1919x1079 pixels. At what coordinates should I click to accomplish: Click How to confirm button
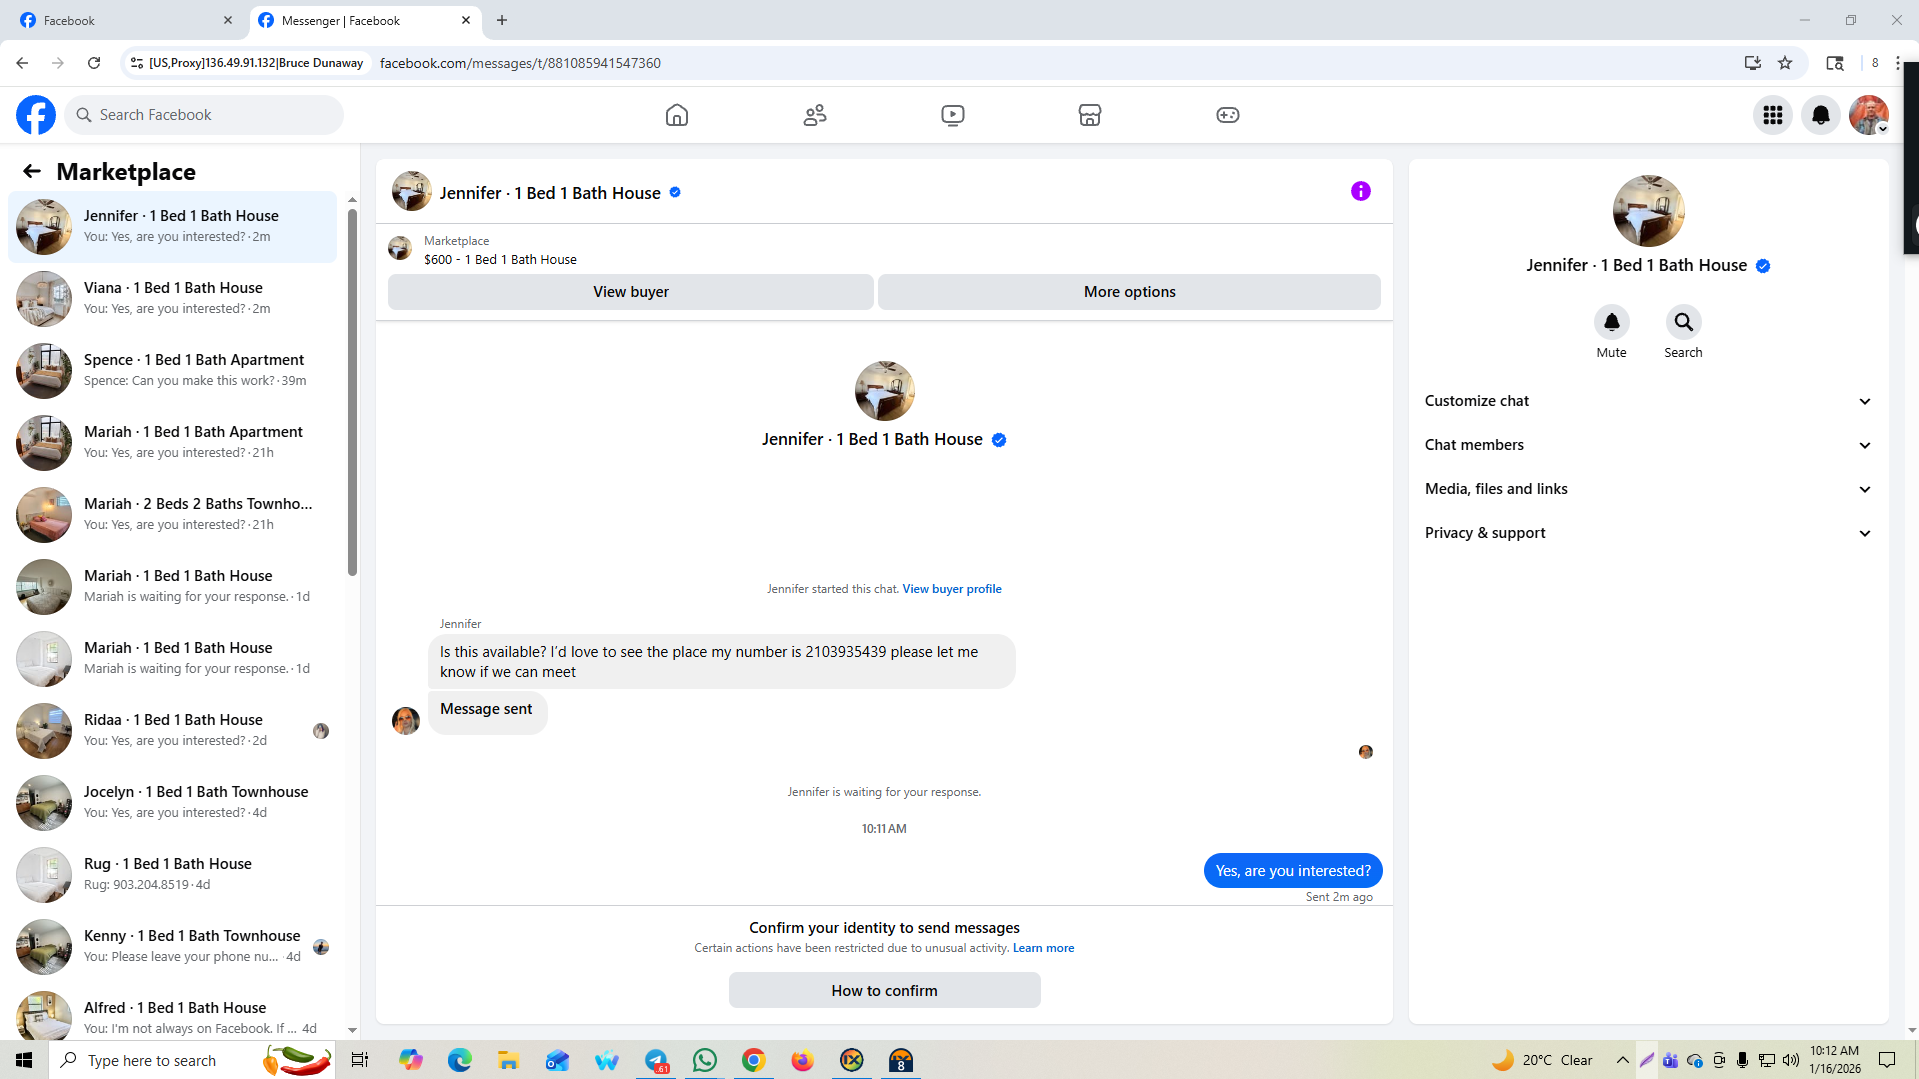[885, 991]
